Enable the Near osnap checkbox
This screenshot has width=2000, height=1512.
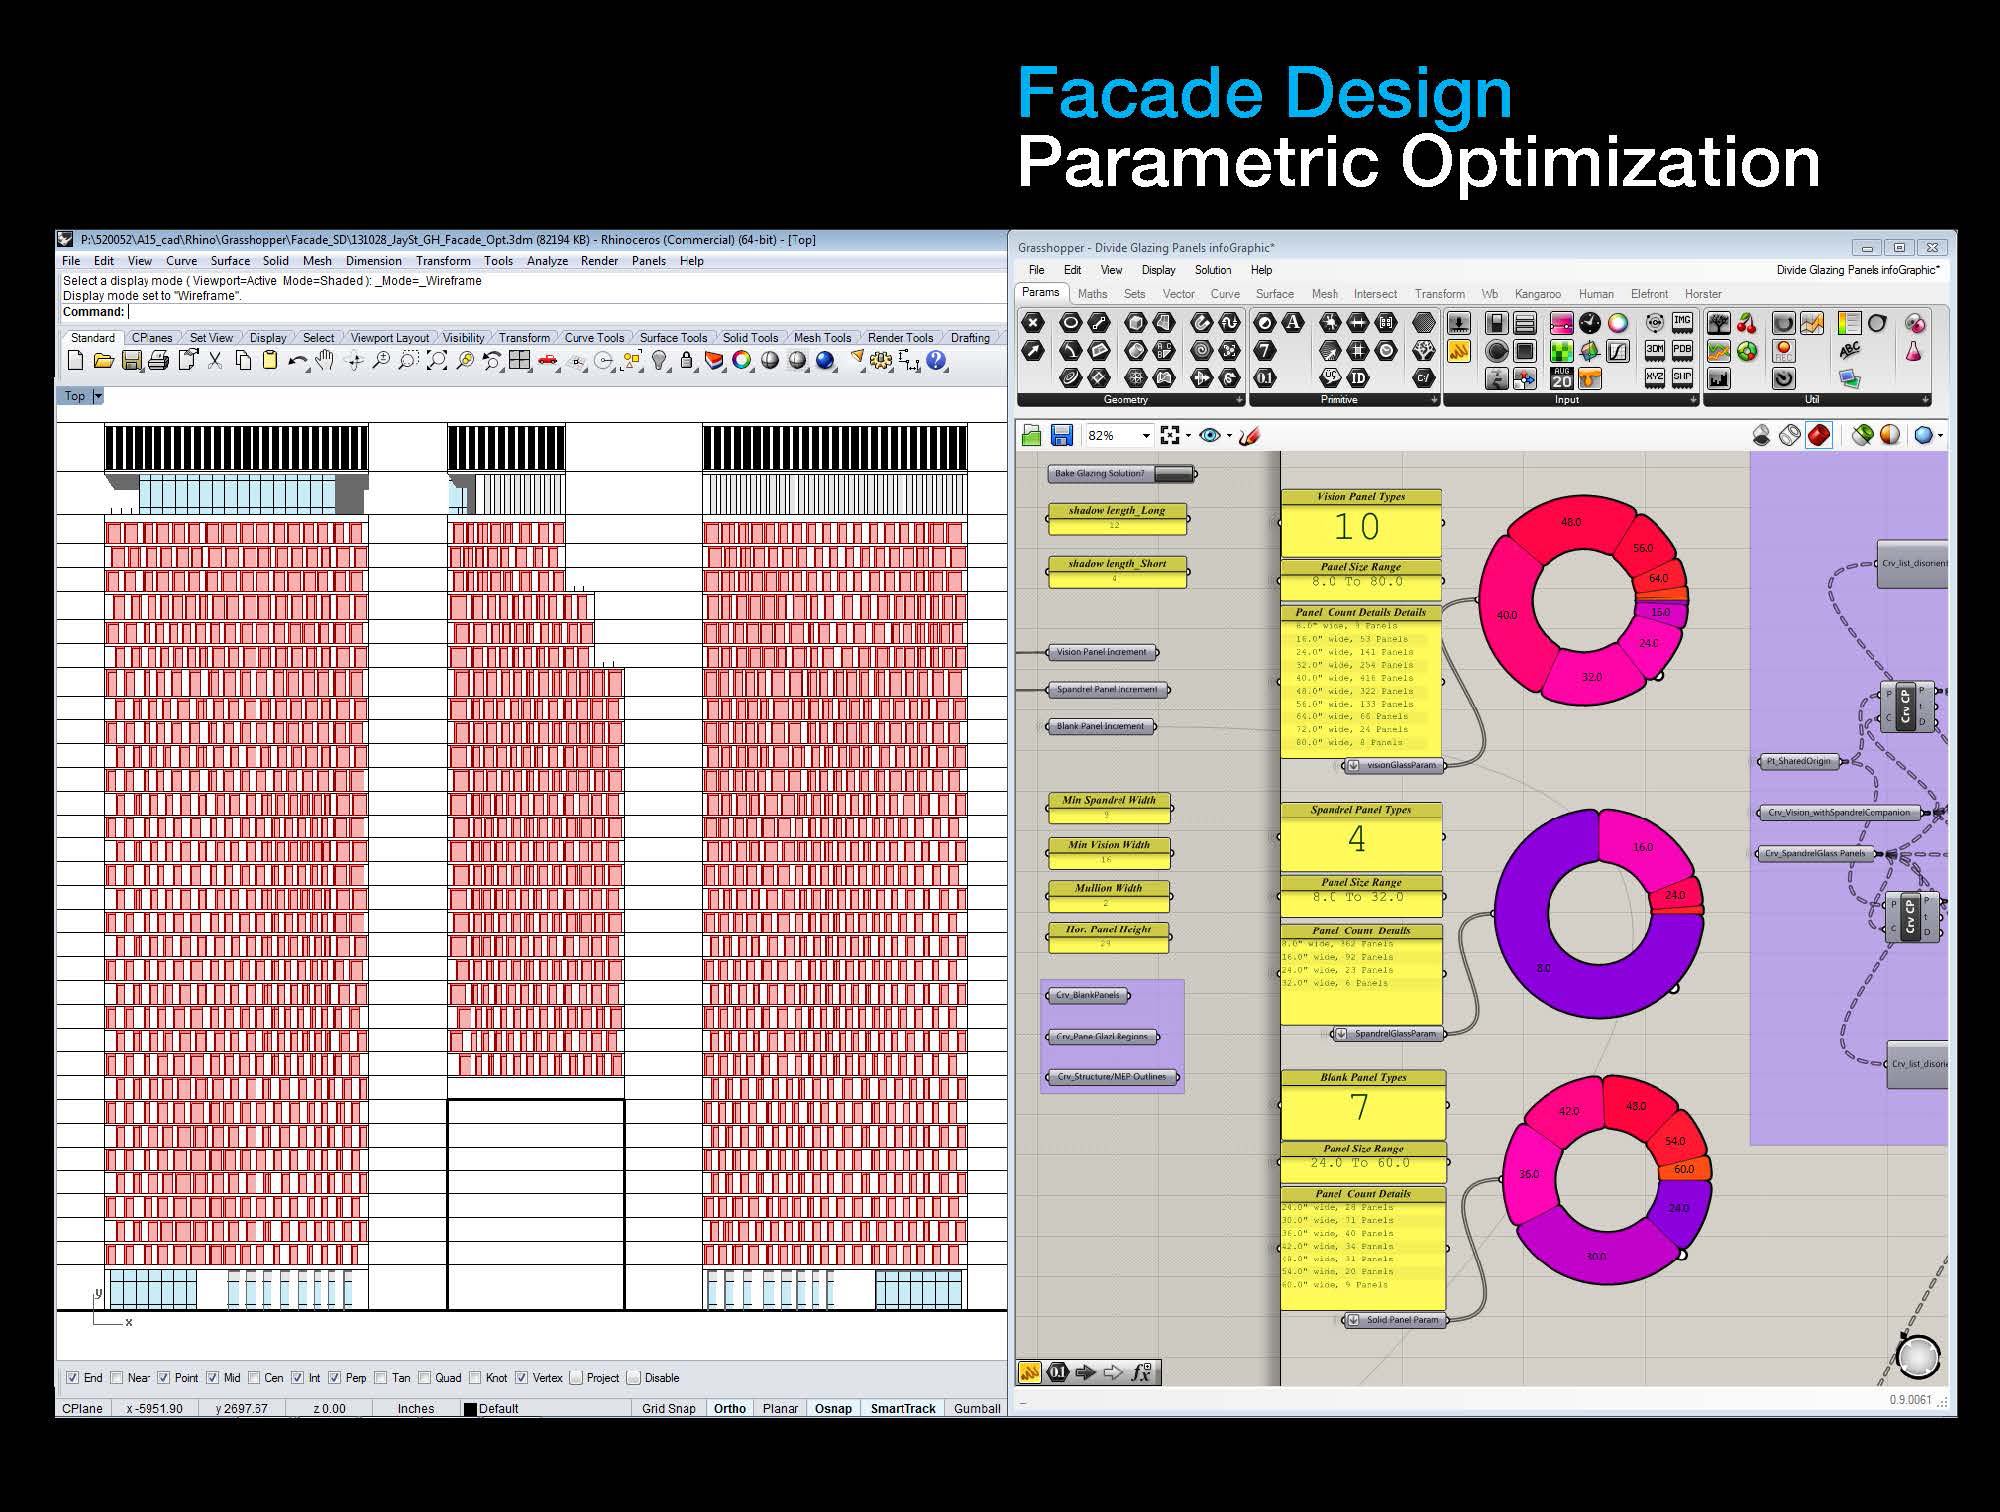[x=117, y=1378]
